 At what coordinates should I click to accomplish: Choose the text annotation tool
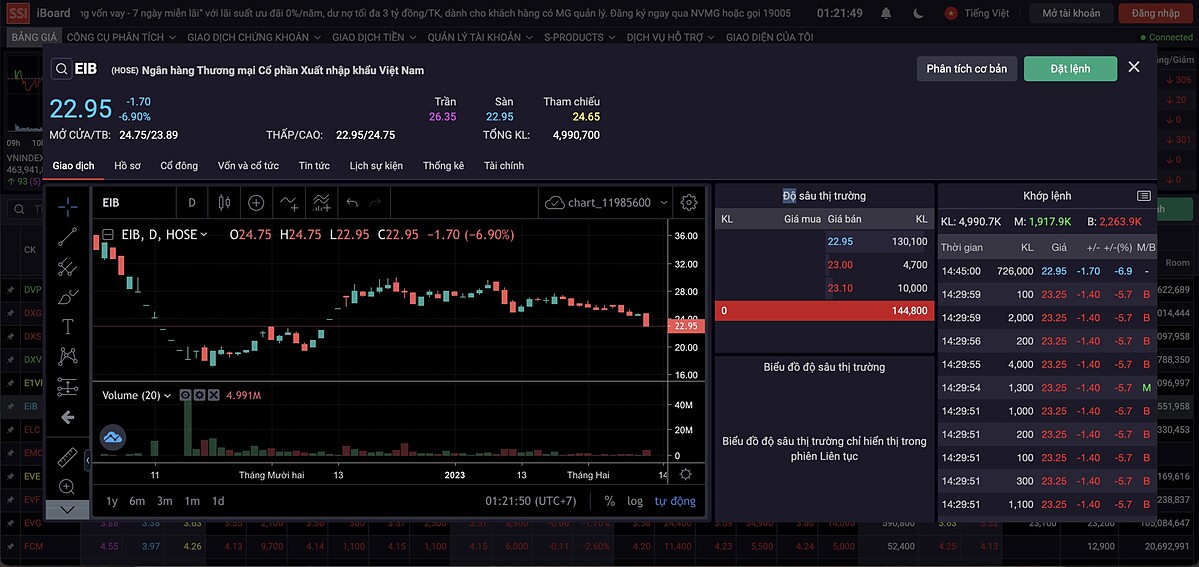[x=67, y=326]
